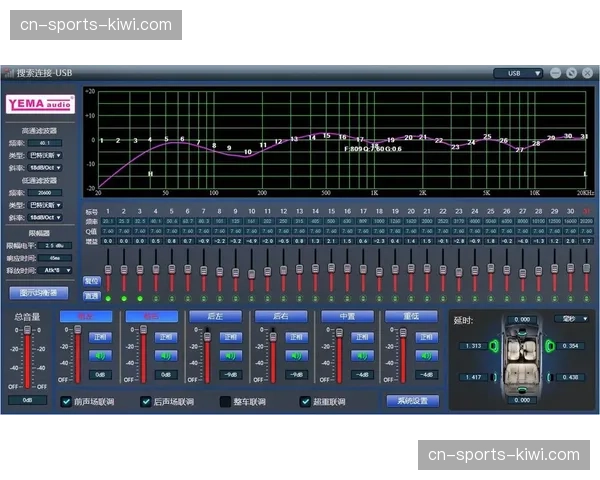
Task: Select the rear-right speaker in car diagram
Action: (x=549, y=377)
